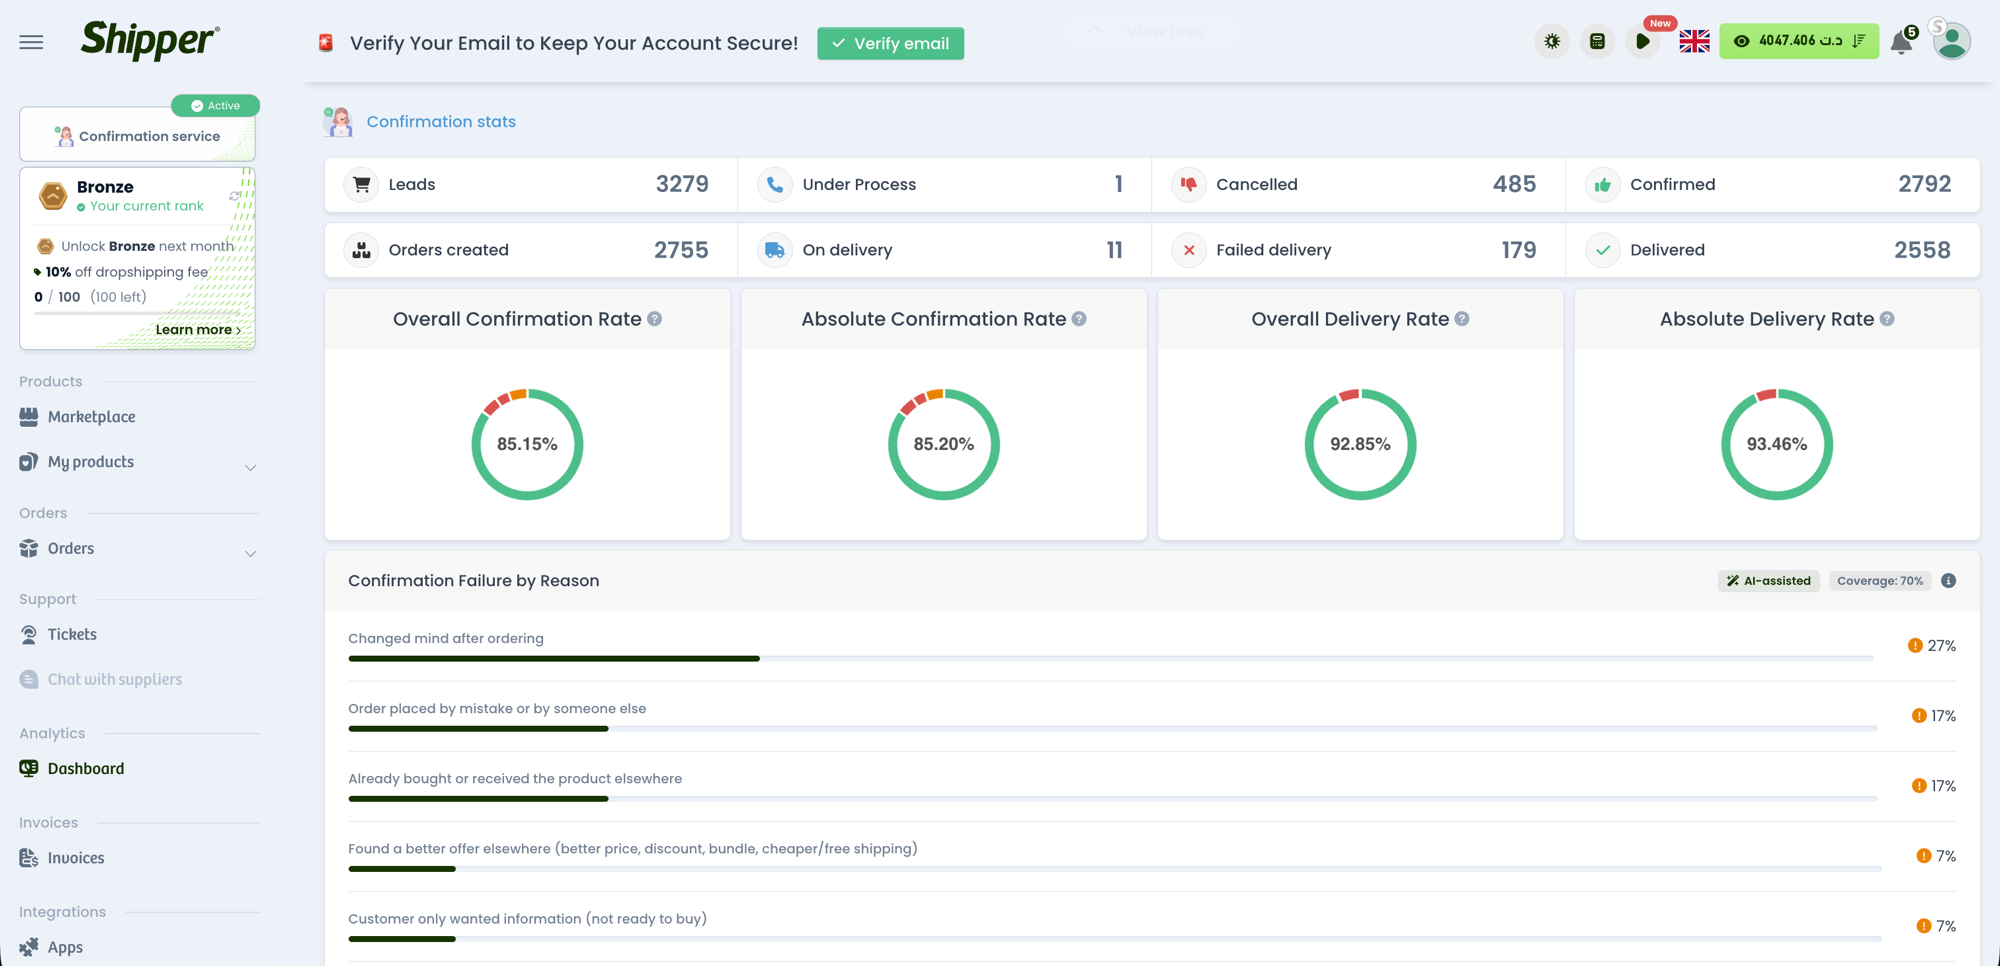Open the Marketplace section

tap(91, 417)
